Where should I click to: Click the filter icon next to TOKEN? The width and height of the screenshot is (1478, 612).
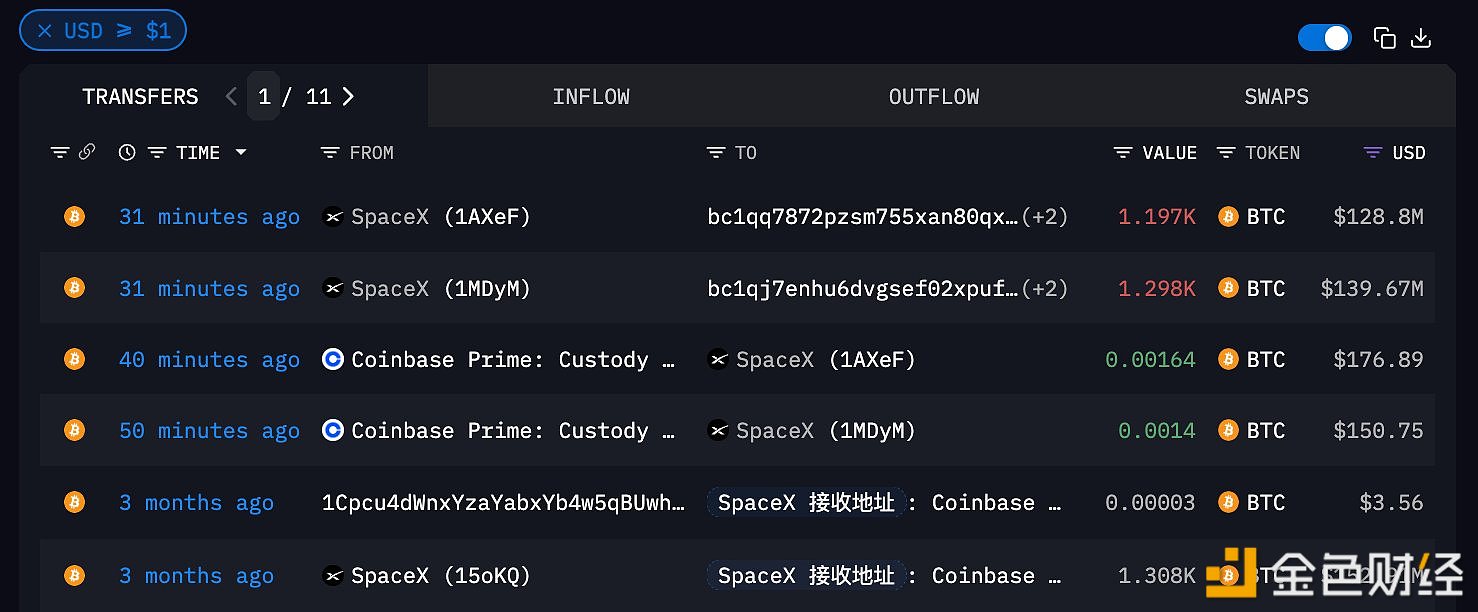[1226, 153]
